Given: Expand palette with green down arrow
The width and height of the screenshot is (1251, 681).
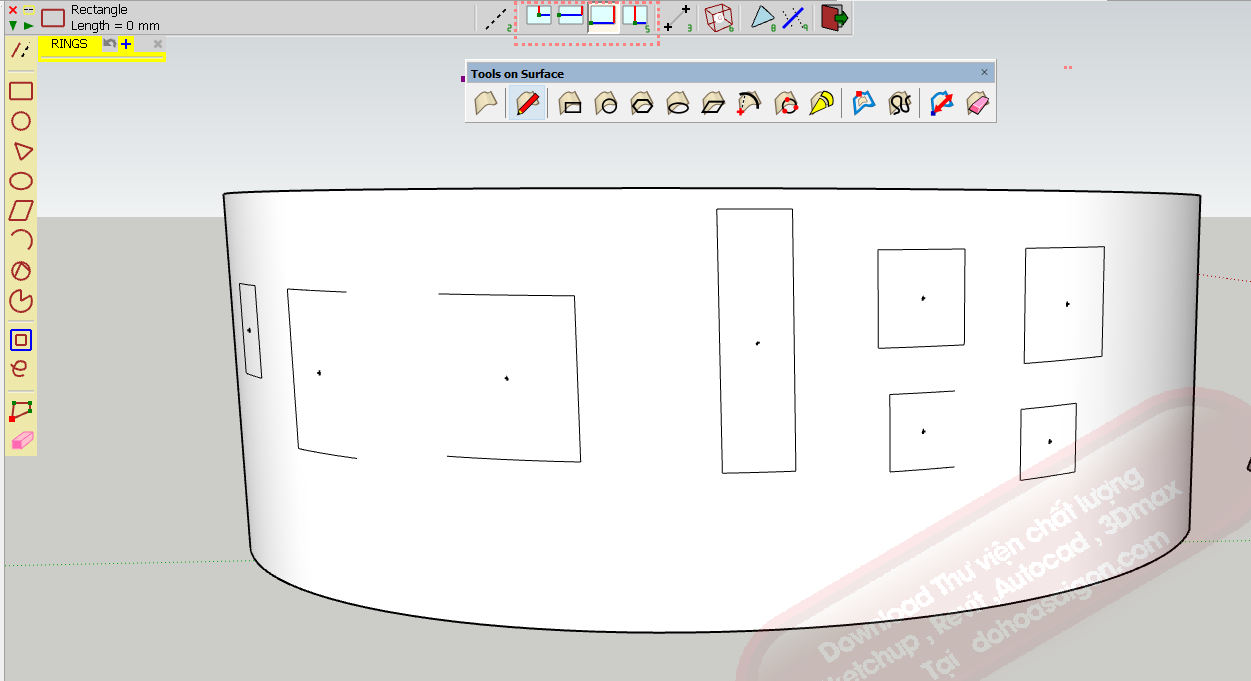Looking at the screenshot, I should point(13,25).
